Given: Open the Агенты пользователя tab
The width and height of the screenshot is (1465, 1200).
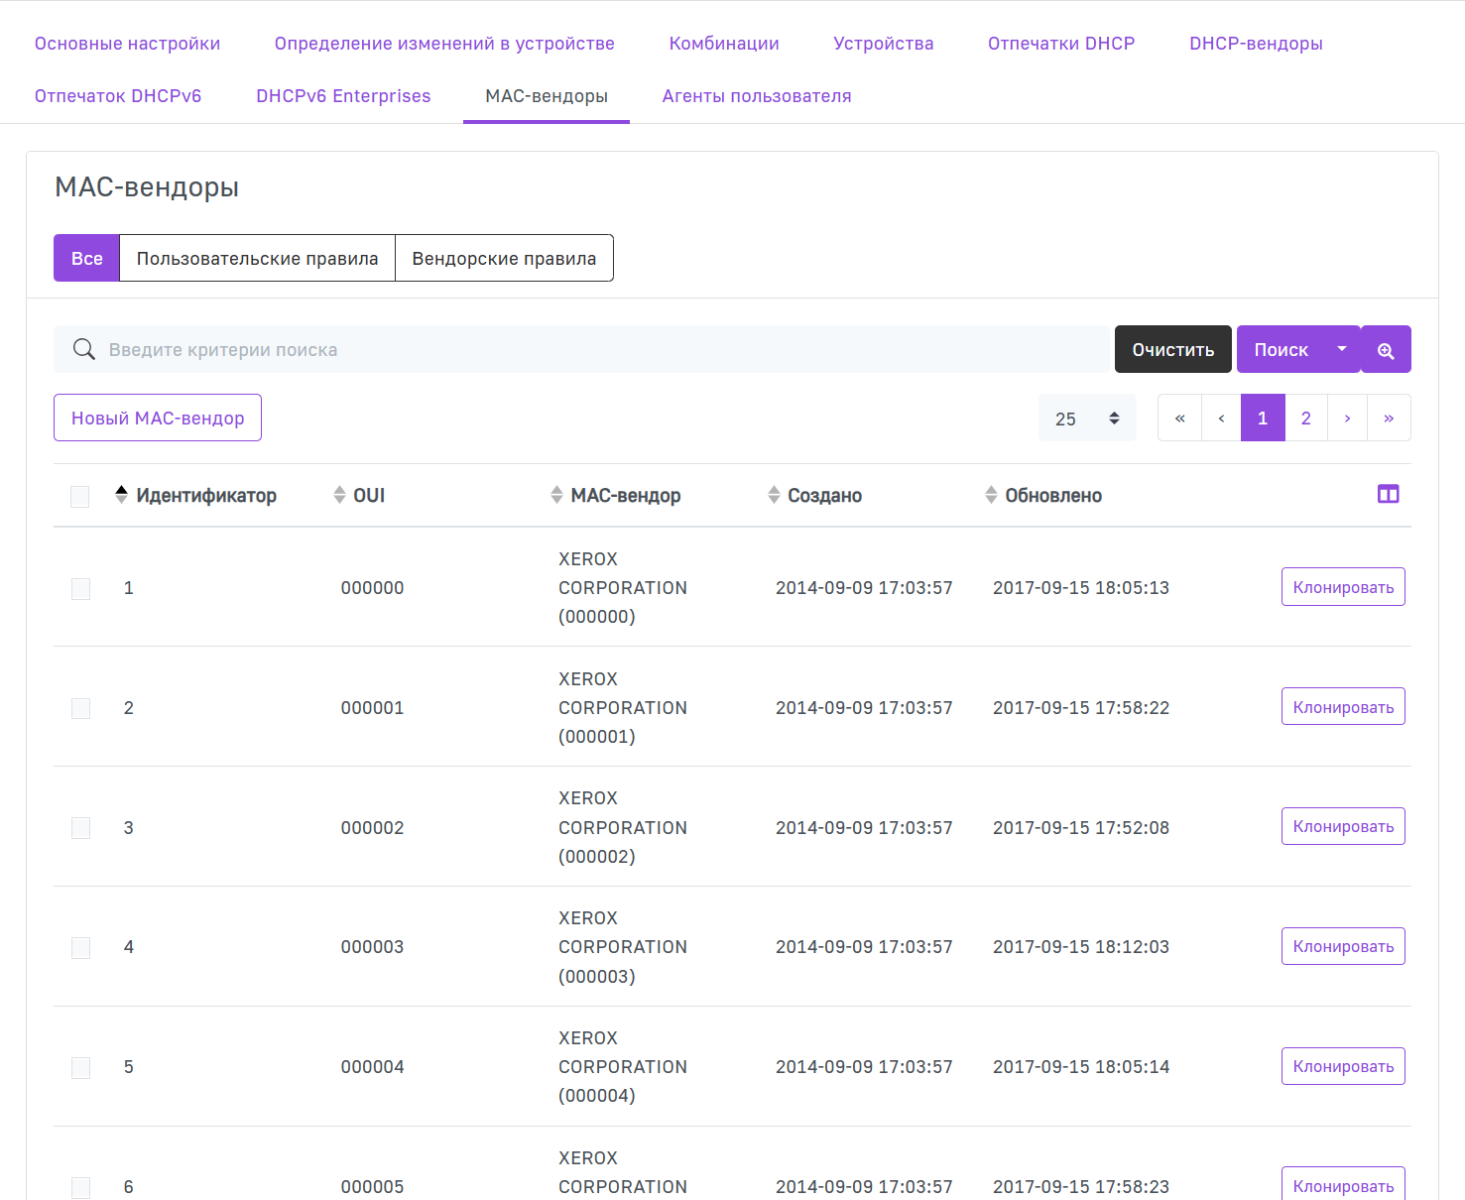Looking at the screenshot, I should tap(756, 96).
